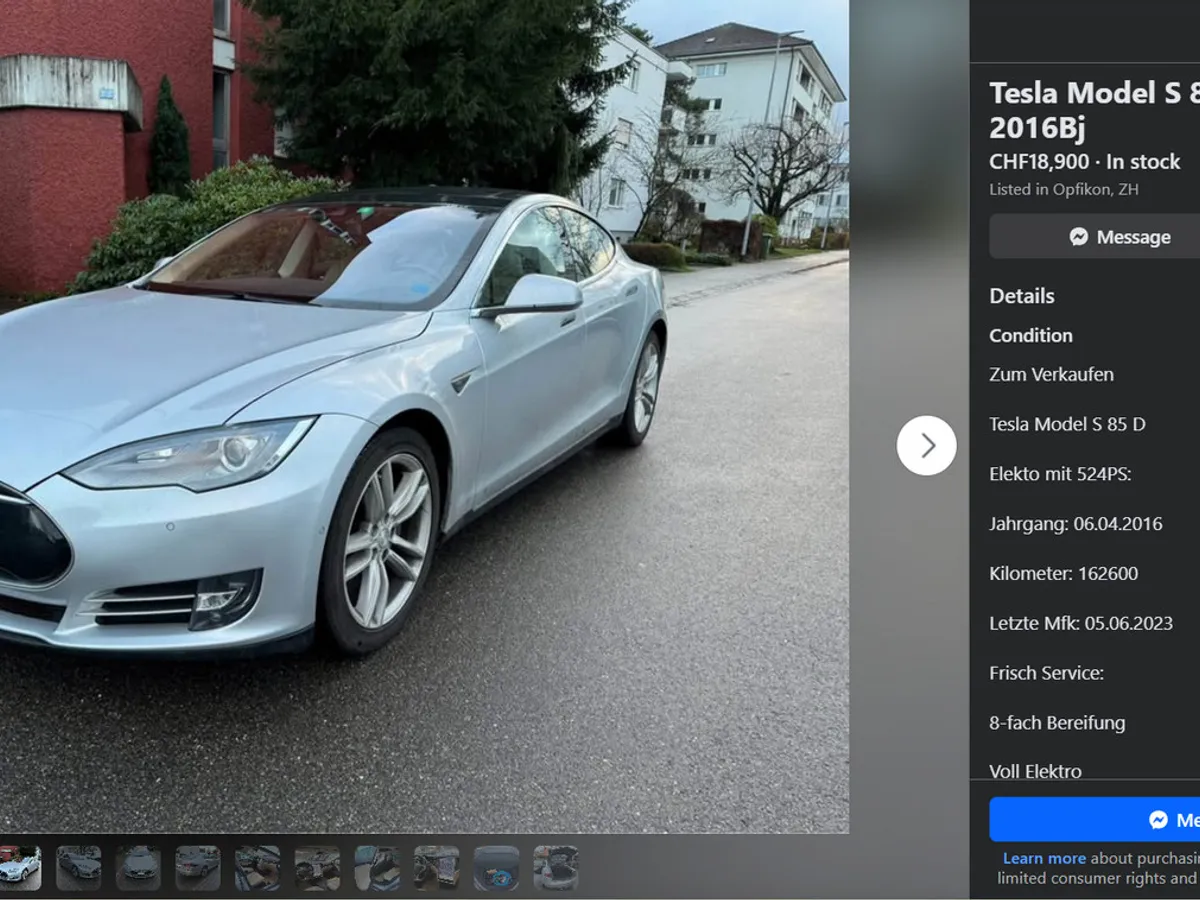
Task: Open the seventh thumbnail showing the seats
Action: 376,866
